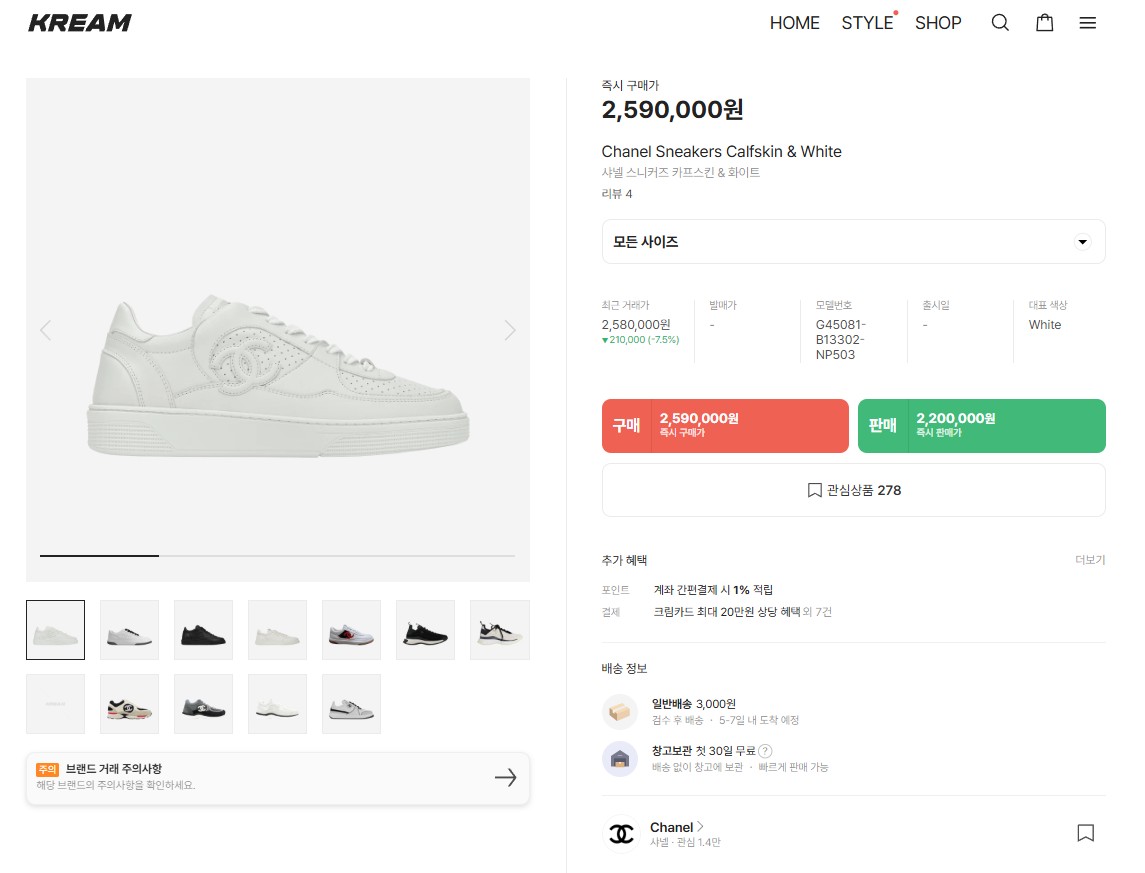This screenshot has height=873, width=1145.
Task: Open the hamburger menu icon
Action: [1088, 23]
